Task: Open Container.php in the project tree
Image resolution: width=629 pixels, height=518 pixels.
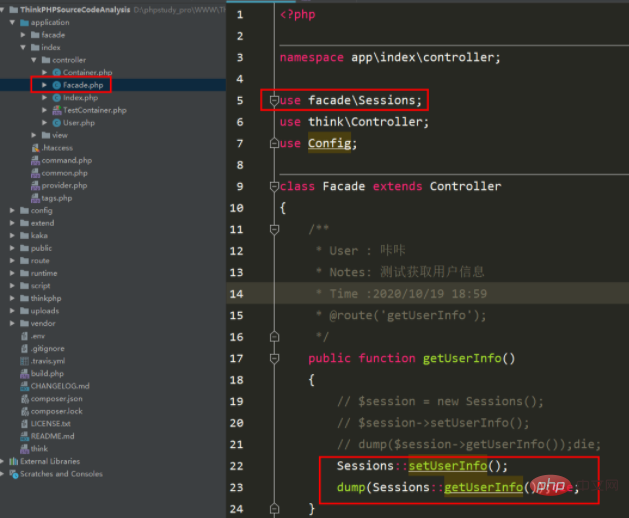Action: 87,72
